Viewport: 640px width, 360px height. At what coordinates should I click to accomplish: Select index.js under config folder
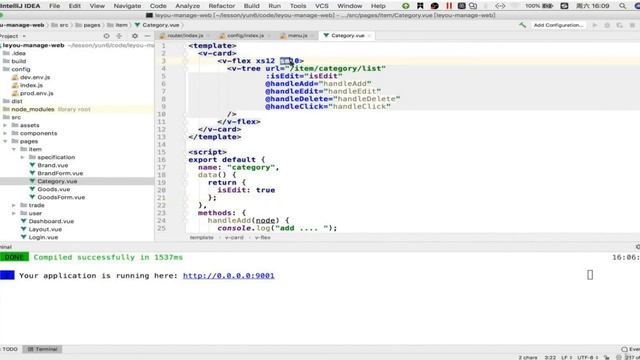coord(31,85)
